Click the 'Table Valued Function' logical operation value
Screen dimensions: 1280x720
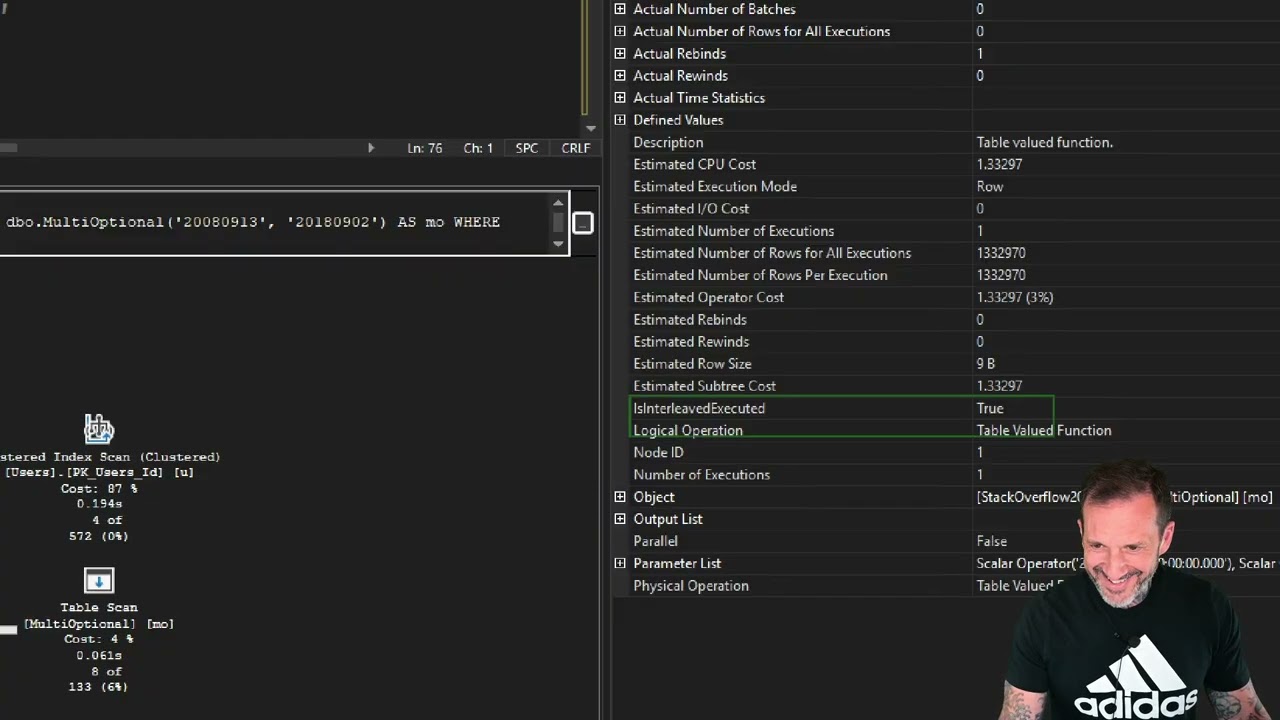(1044, 430)
